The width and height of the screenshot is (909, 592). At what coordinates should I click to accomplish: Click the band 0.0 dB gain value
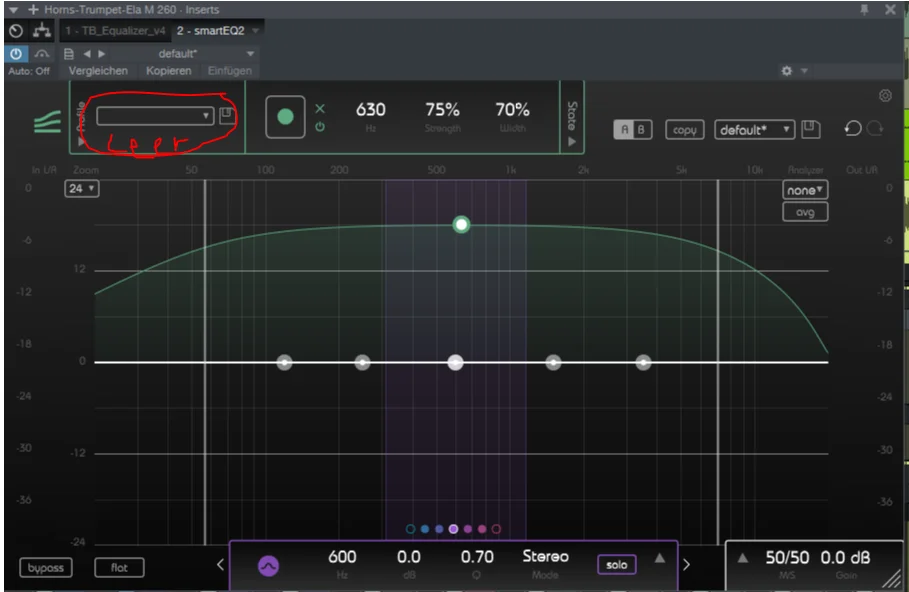[x=409, y=557]
